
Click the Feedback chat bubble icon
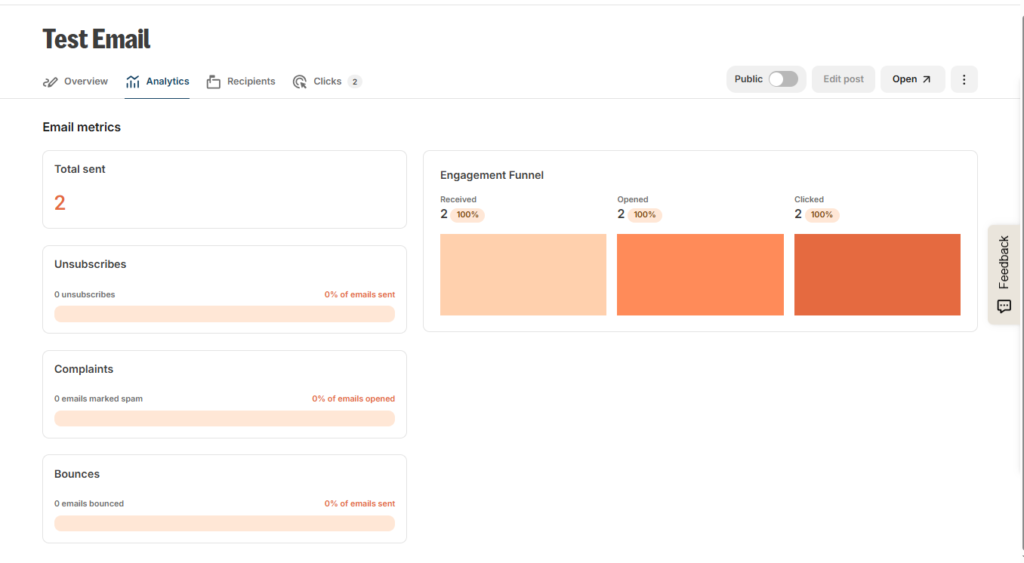coord(1004,306)
